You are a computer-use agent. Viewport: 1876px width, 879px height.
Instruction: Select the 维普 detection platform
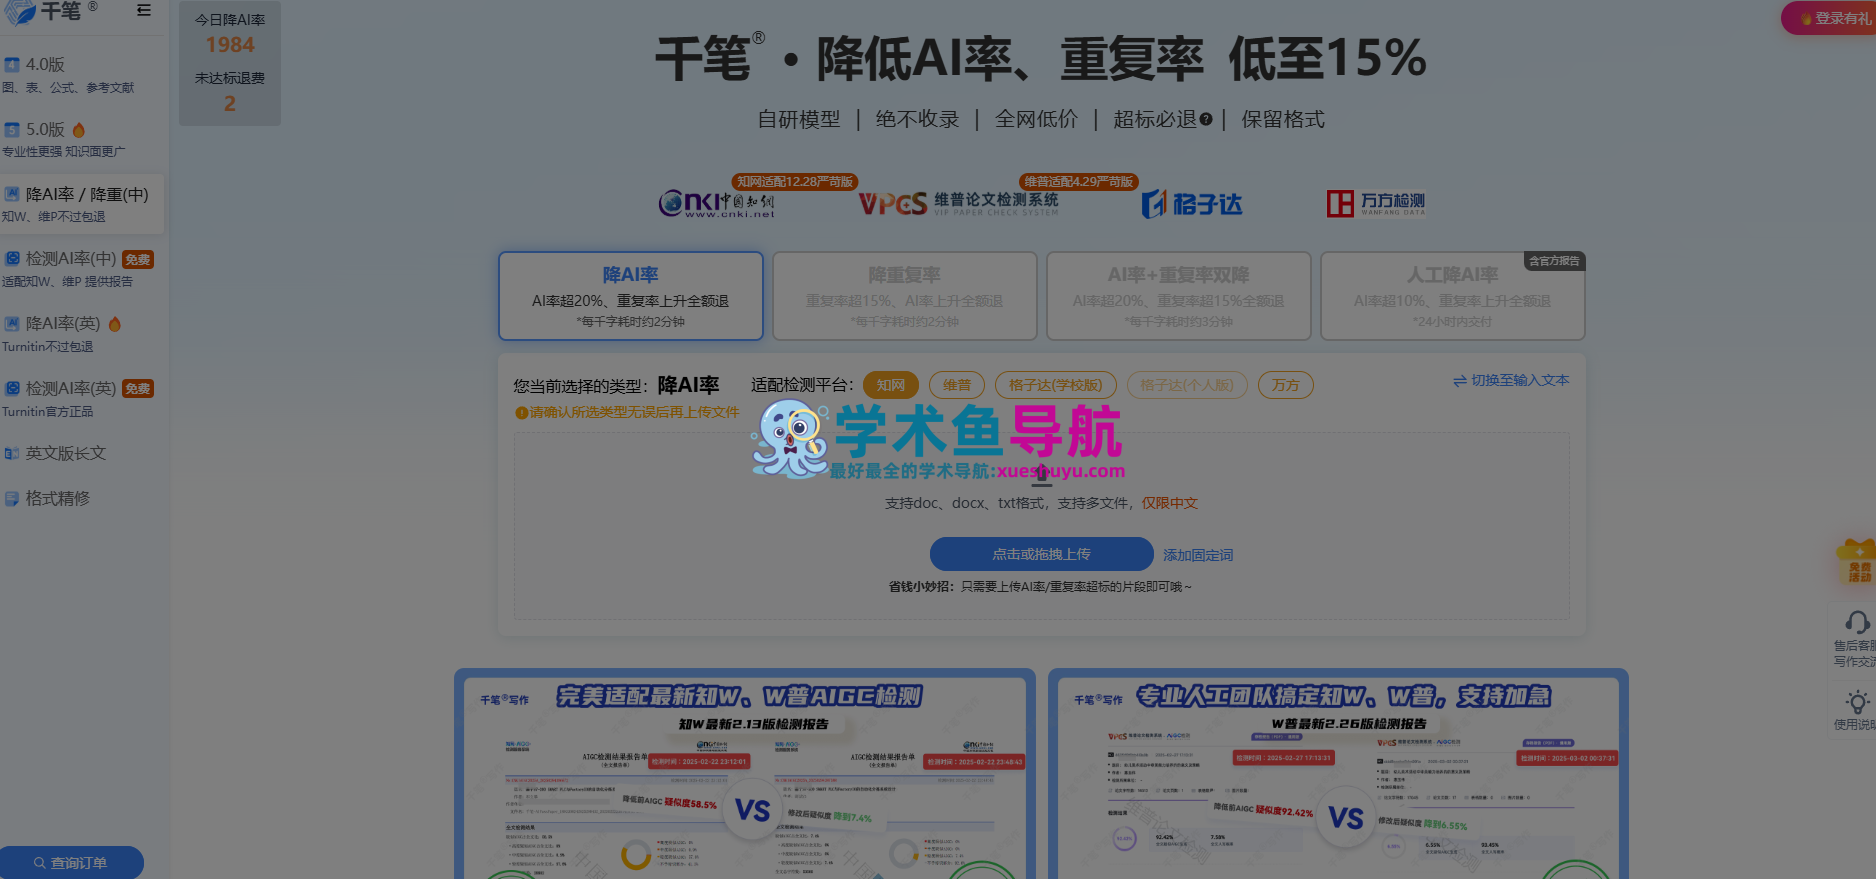pos(957,385)
